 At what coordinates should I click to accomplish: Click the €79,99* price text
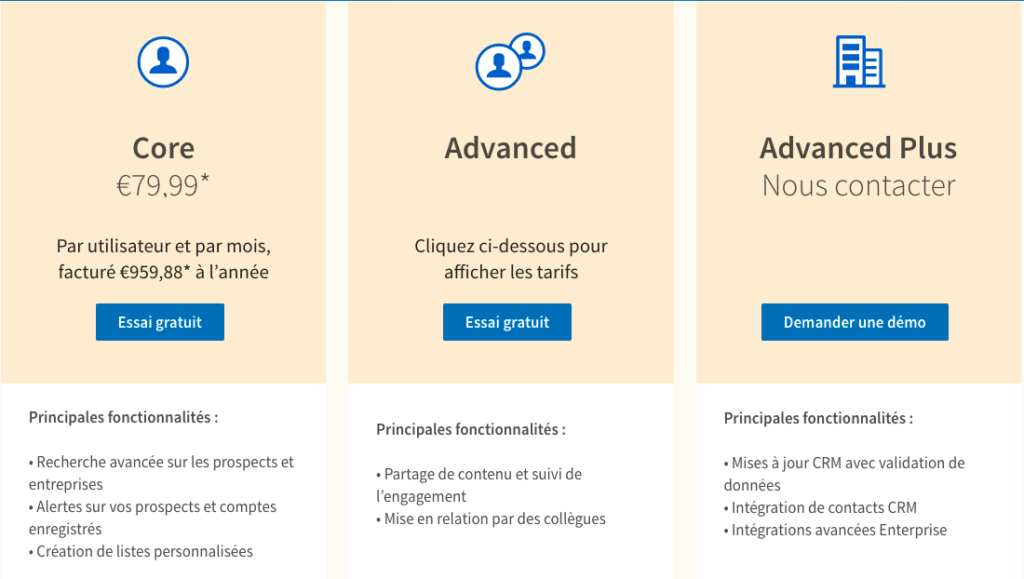[x=163, y=186]
